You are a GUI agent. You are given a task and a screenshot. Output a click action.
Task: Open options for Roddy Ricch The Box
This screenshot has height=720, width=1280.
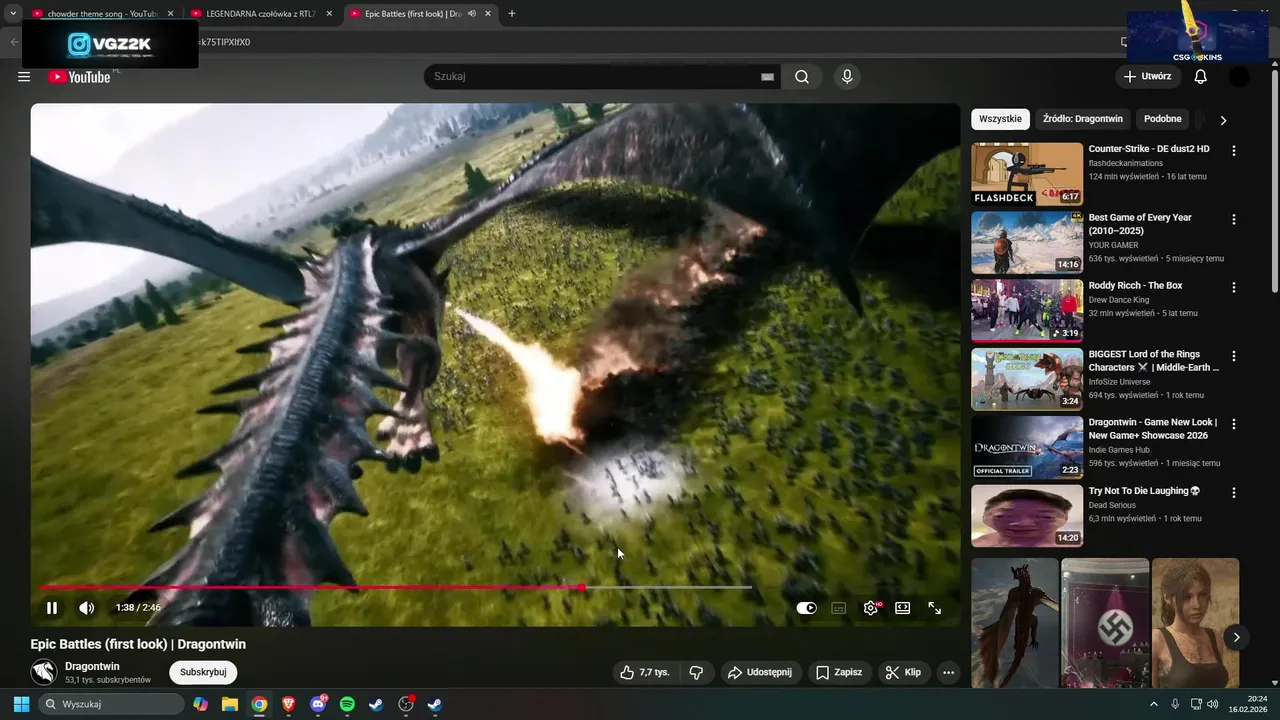click(1234, 287)
